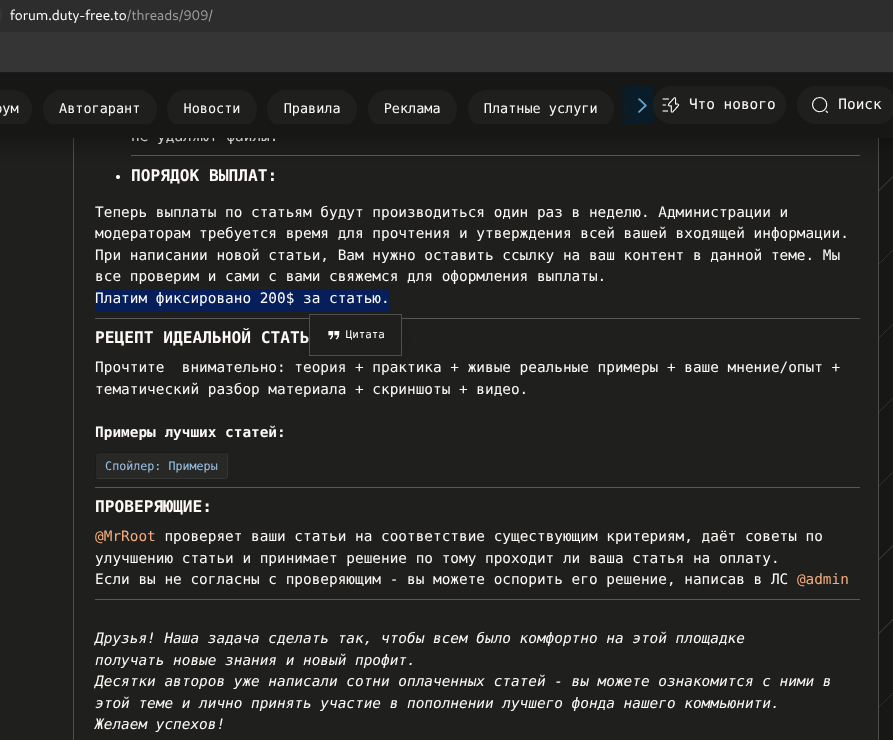Focus the address bar showing forum.duty-free.to/threads/909/
Screen dimensions: 893x740
(x=111, y=15)
